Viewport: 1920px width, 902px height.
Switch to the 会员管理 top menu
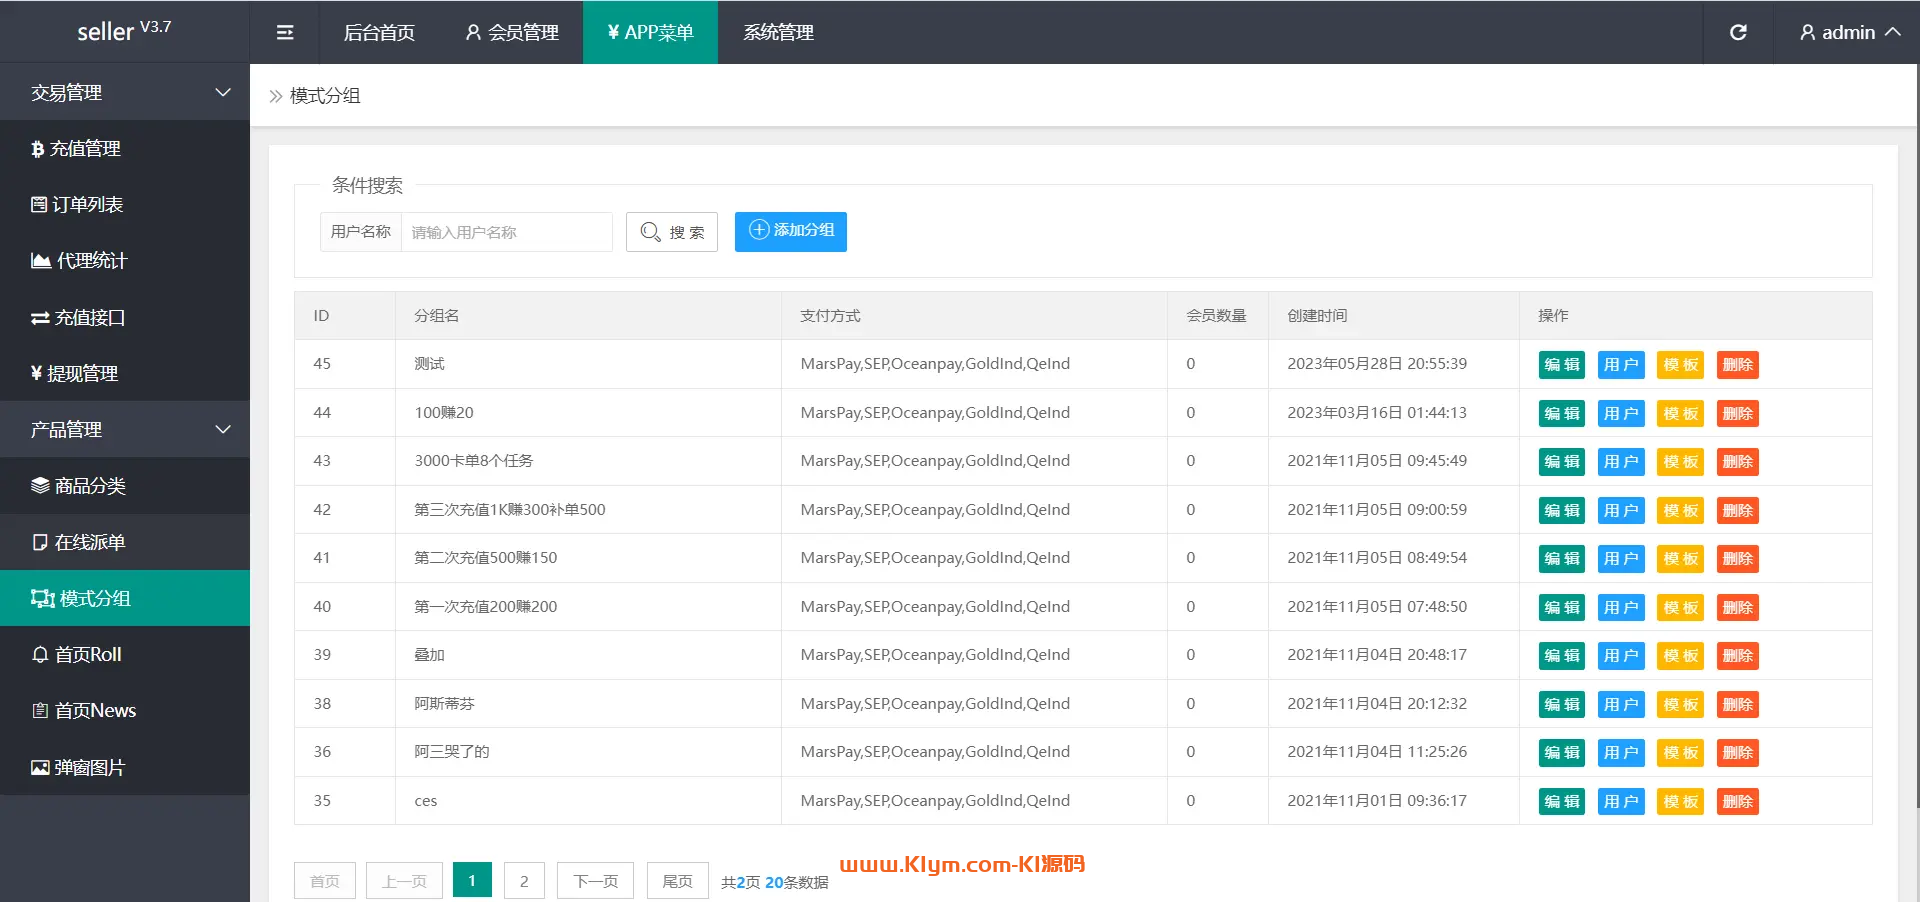pos(512,32)
